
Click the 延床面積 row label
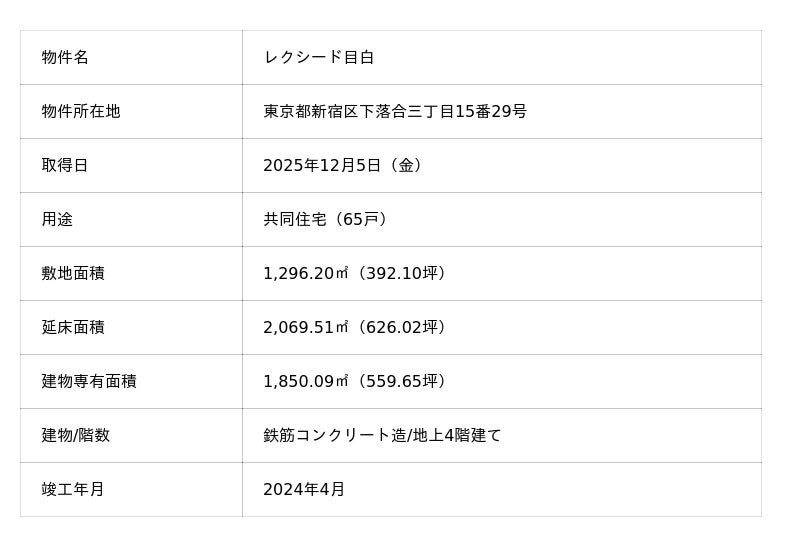tap(73, 328)
